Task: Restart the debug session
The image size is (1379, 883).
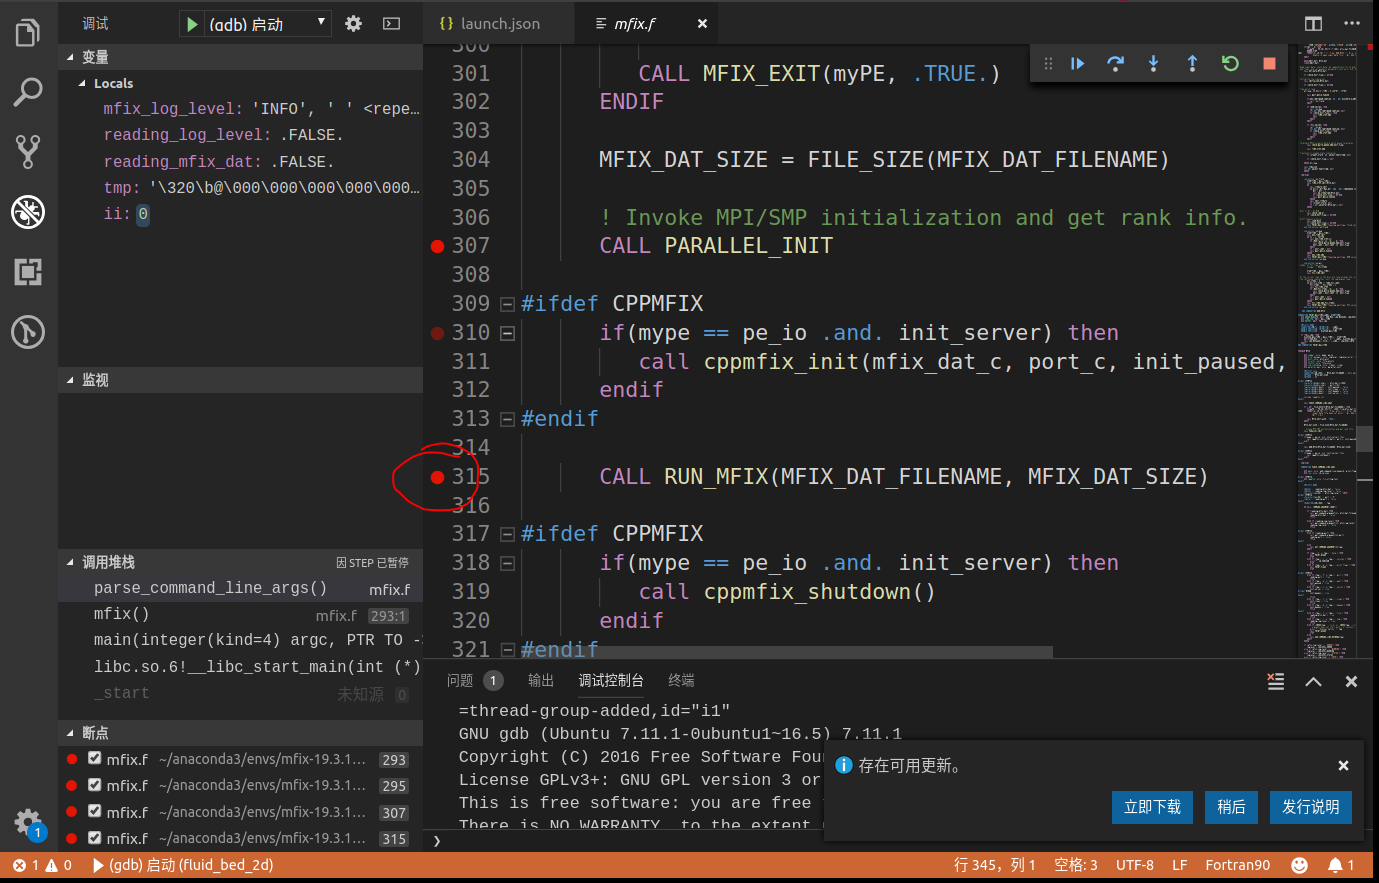Action: click(x=1230, y=63)
